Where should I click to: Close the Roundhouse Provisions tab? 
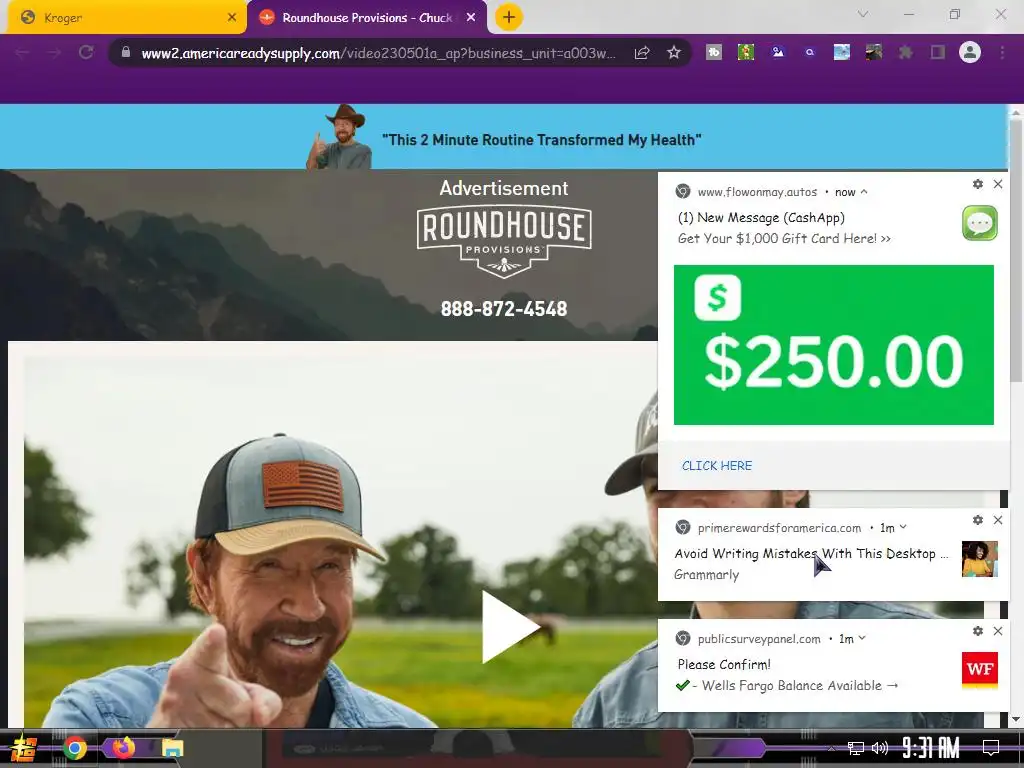click(x=471, y=18)
